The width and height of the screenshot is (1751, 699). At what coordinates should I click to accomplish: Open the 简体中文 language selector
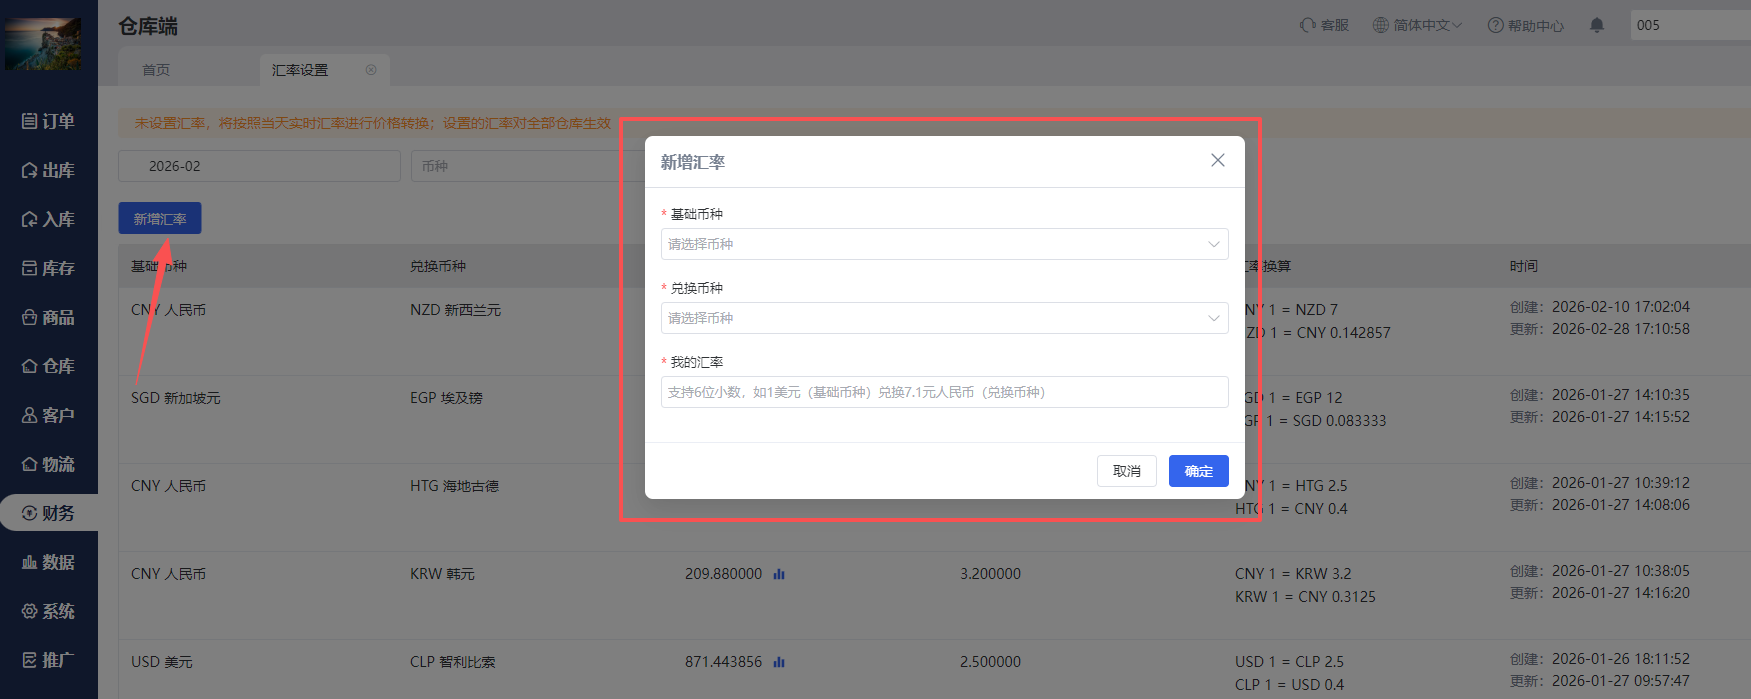(1417, 25)
